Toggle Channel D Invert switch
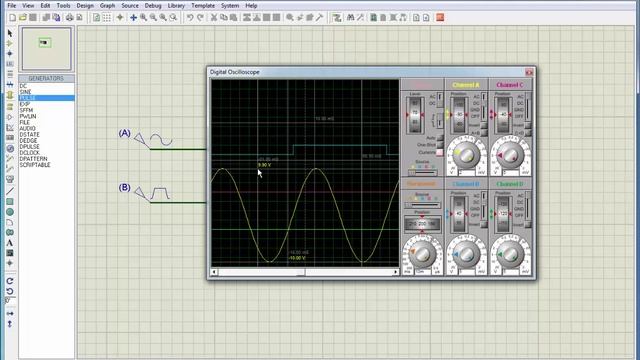 pos(528,224)
